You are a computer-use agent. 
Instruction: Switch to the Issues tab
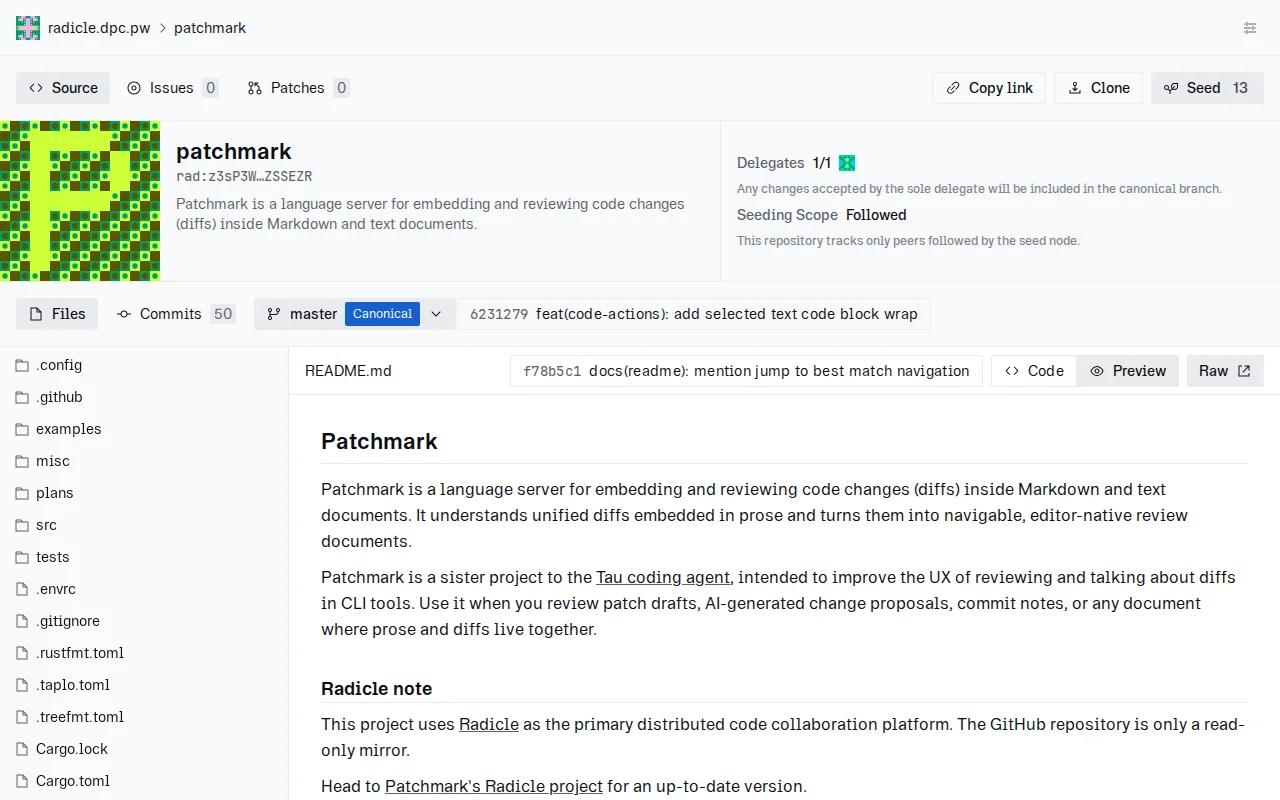coord(172,88)
